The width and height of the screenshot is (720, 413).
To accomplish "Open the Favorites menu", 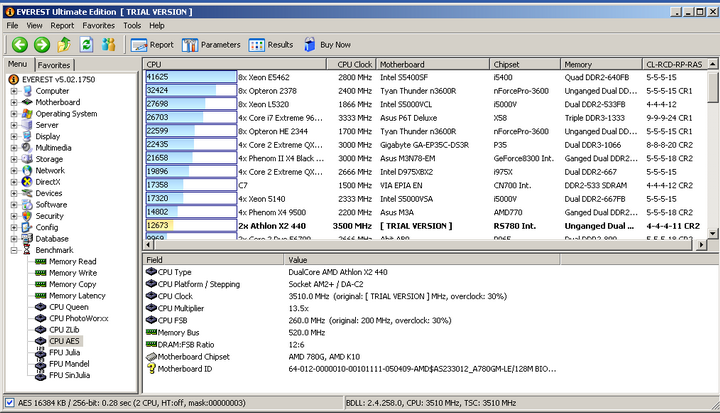I will (98, 25).
